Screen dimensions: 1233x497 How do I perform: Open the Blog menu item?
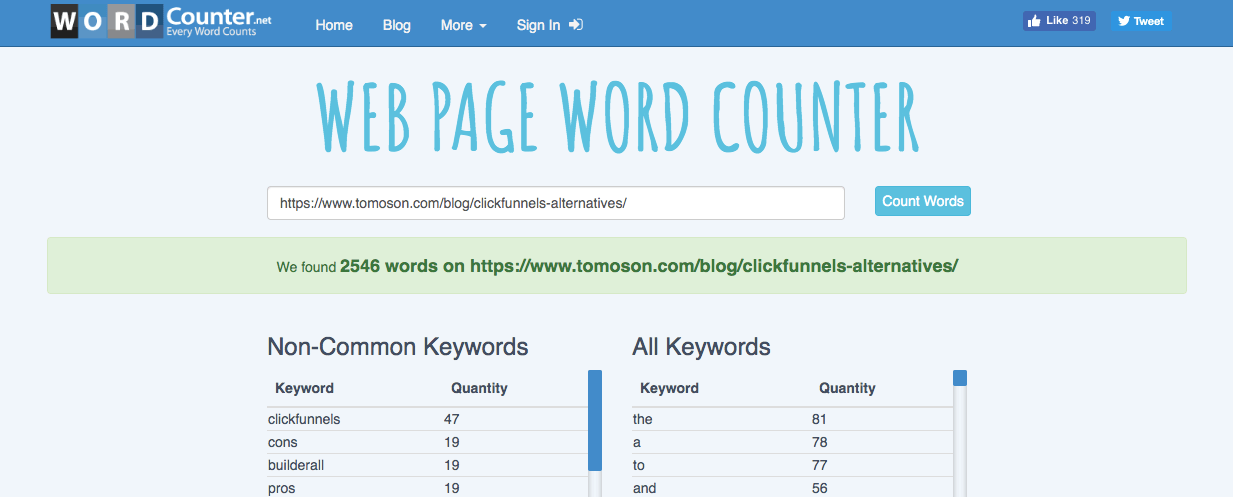point(396,25)
